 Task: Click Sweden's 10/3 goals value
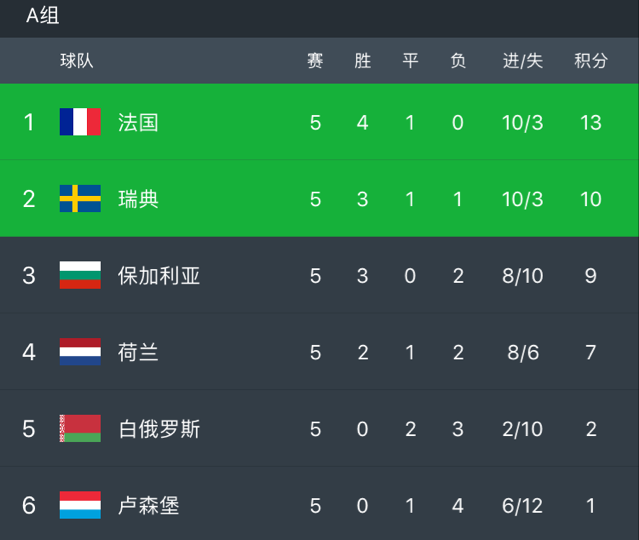[523, 199]
